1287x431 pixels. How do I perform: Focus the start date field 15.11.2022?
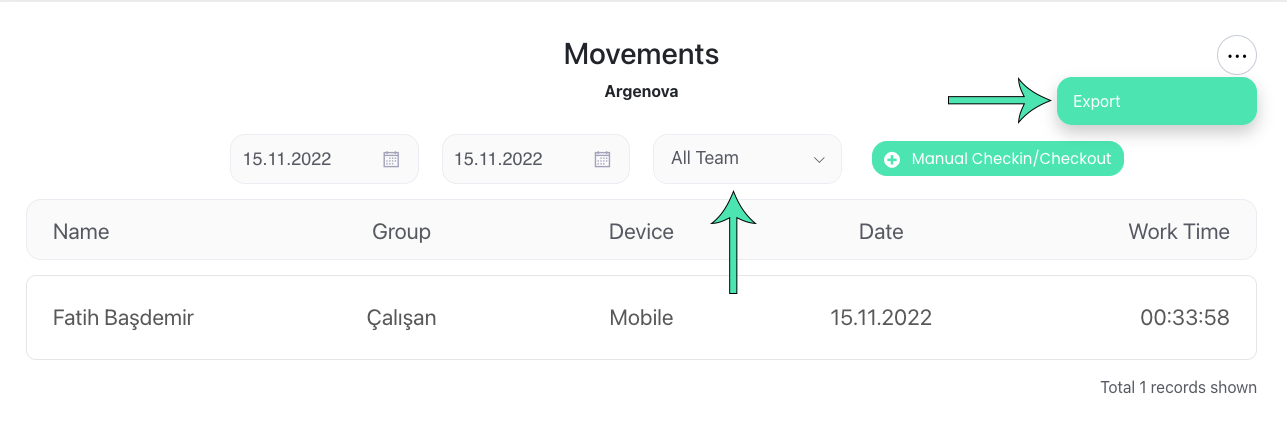click(324, 159)
